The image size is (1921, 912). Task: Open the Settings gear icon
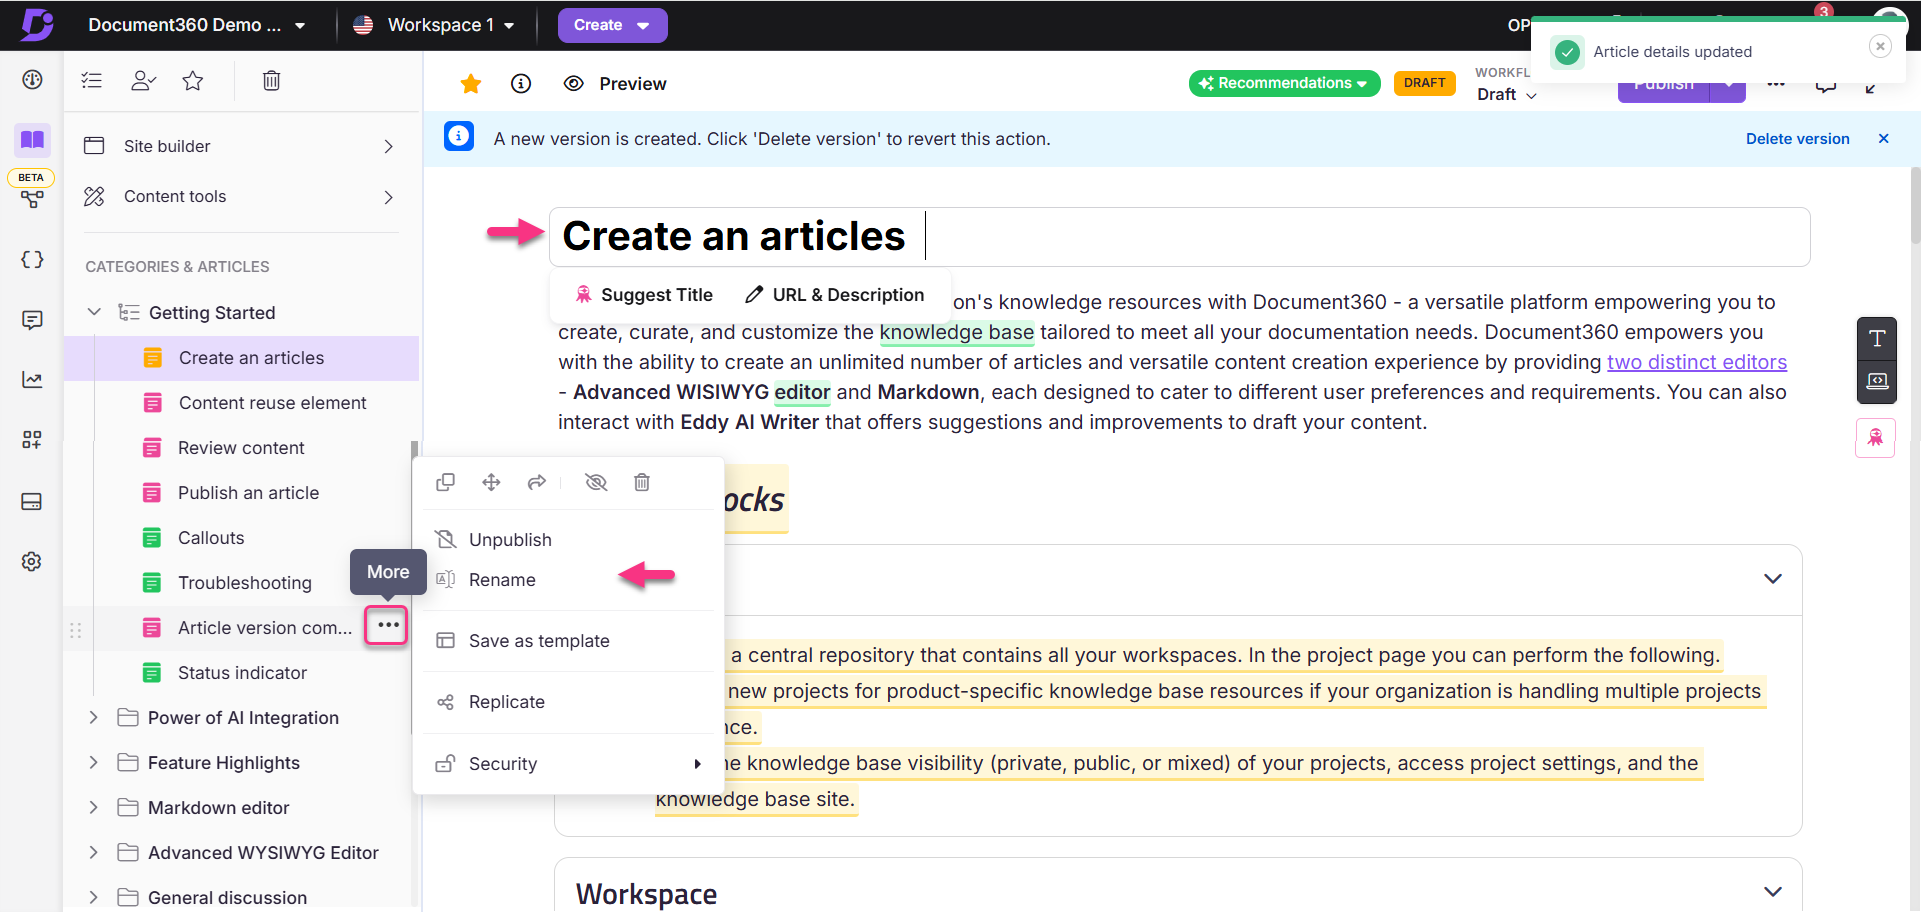[x=32, y=561]
